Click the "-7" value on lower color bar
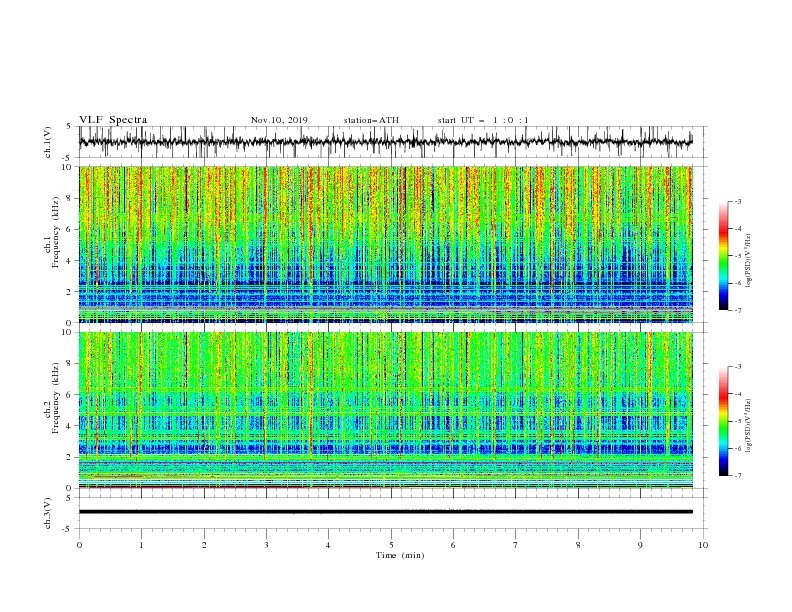Viewport: 792px width, 612px height. [738, 476]
